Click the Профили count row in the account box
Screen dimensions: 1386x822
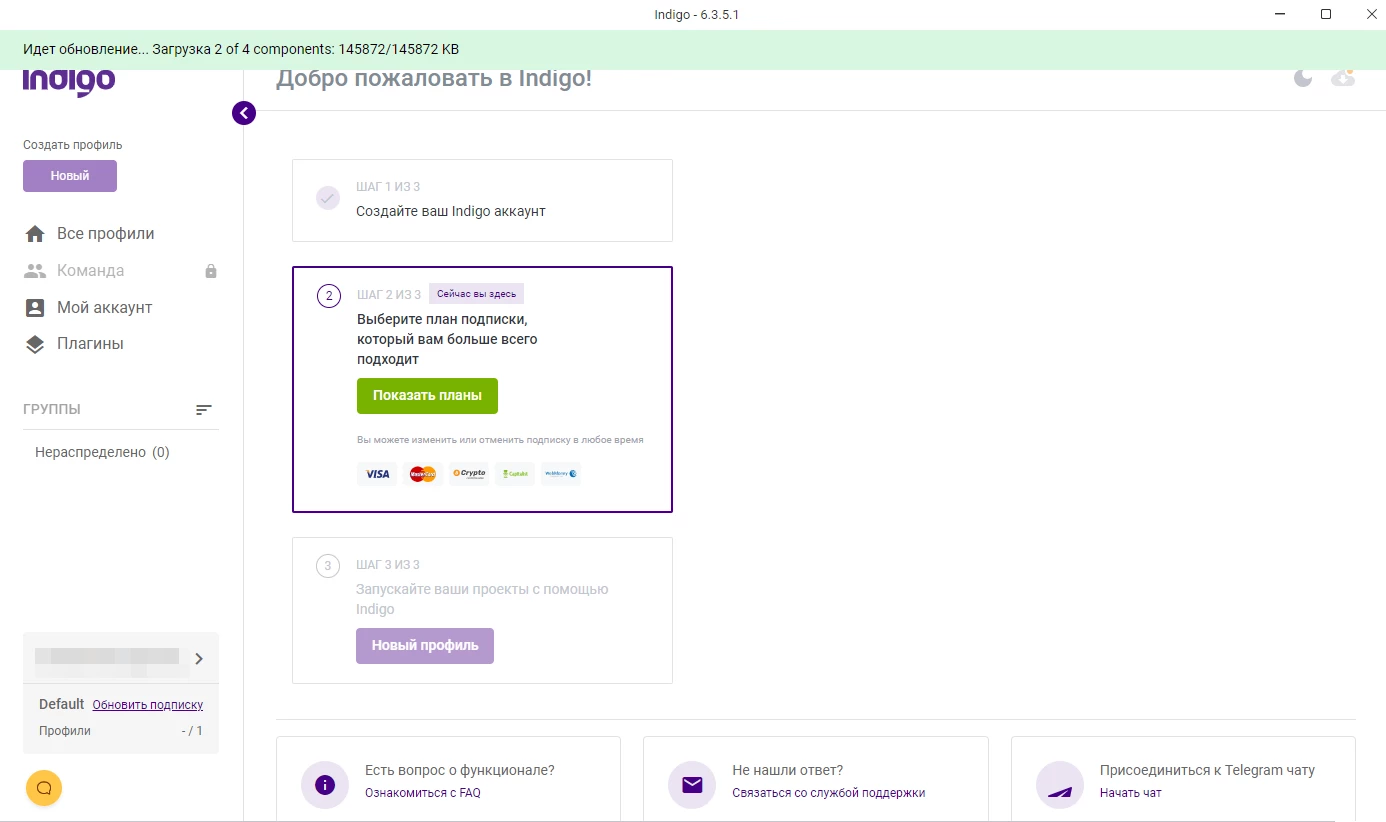pos(121,731)
